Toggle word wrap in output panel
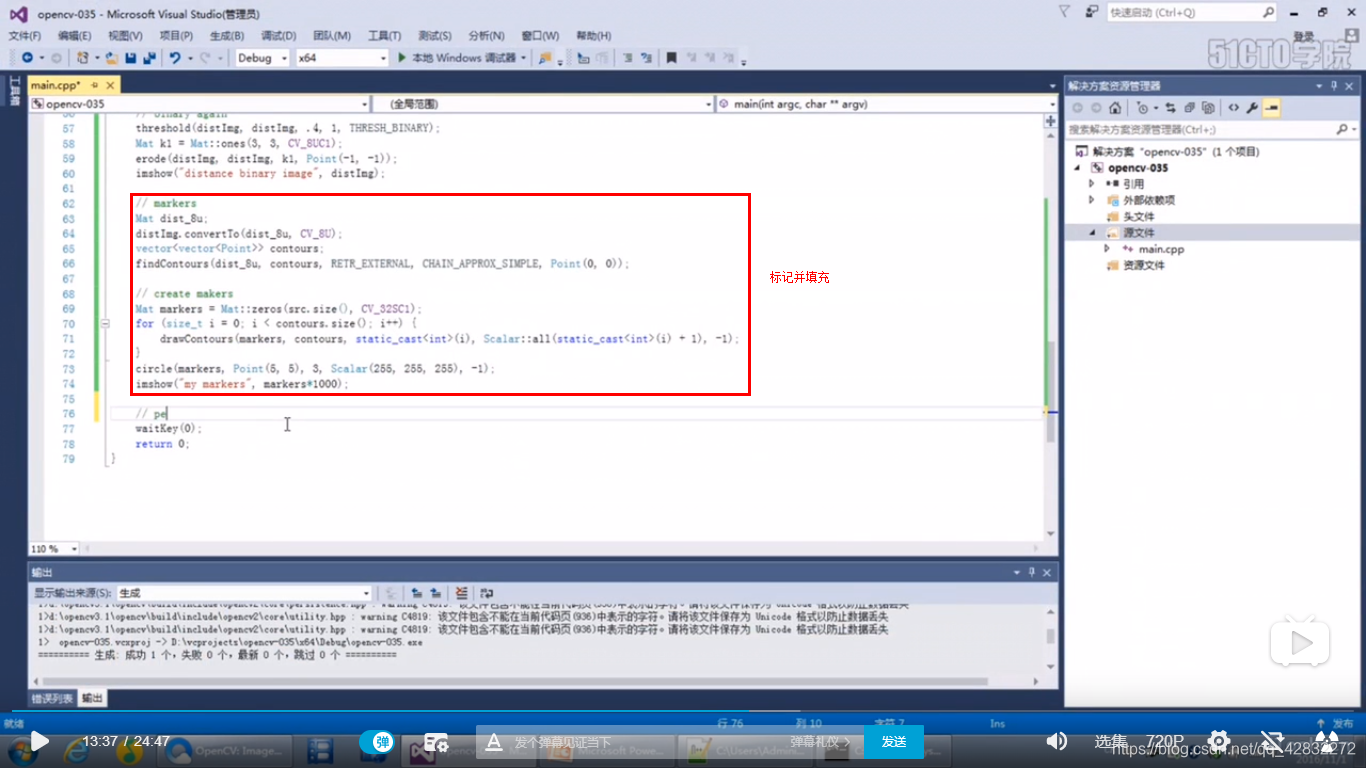The height and width of the screenshot is (768, 1366). 486,593
